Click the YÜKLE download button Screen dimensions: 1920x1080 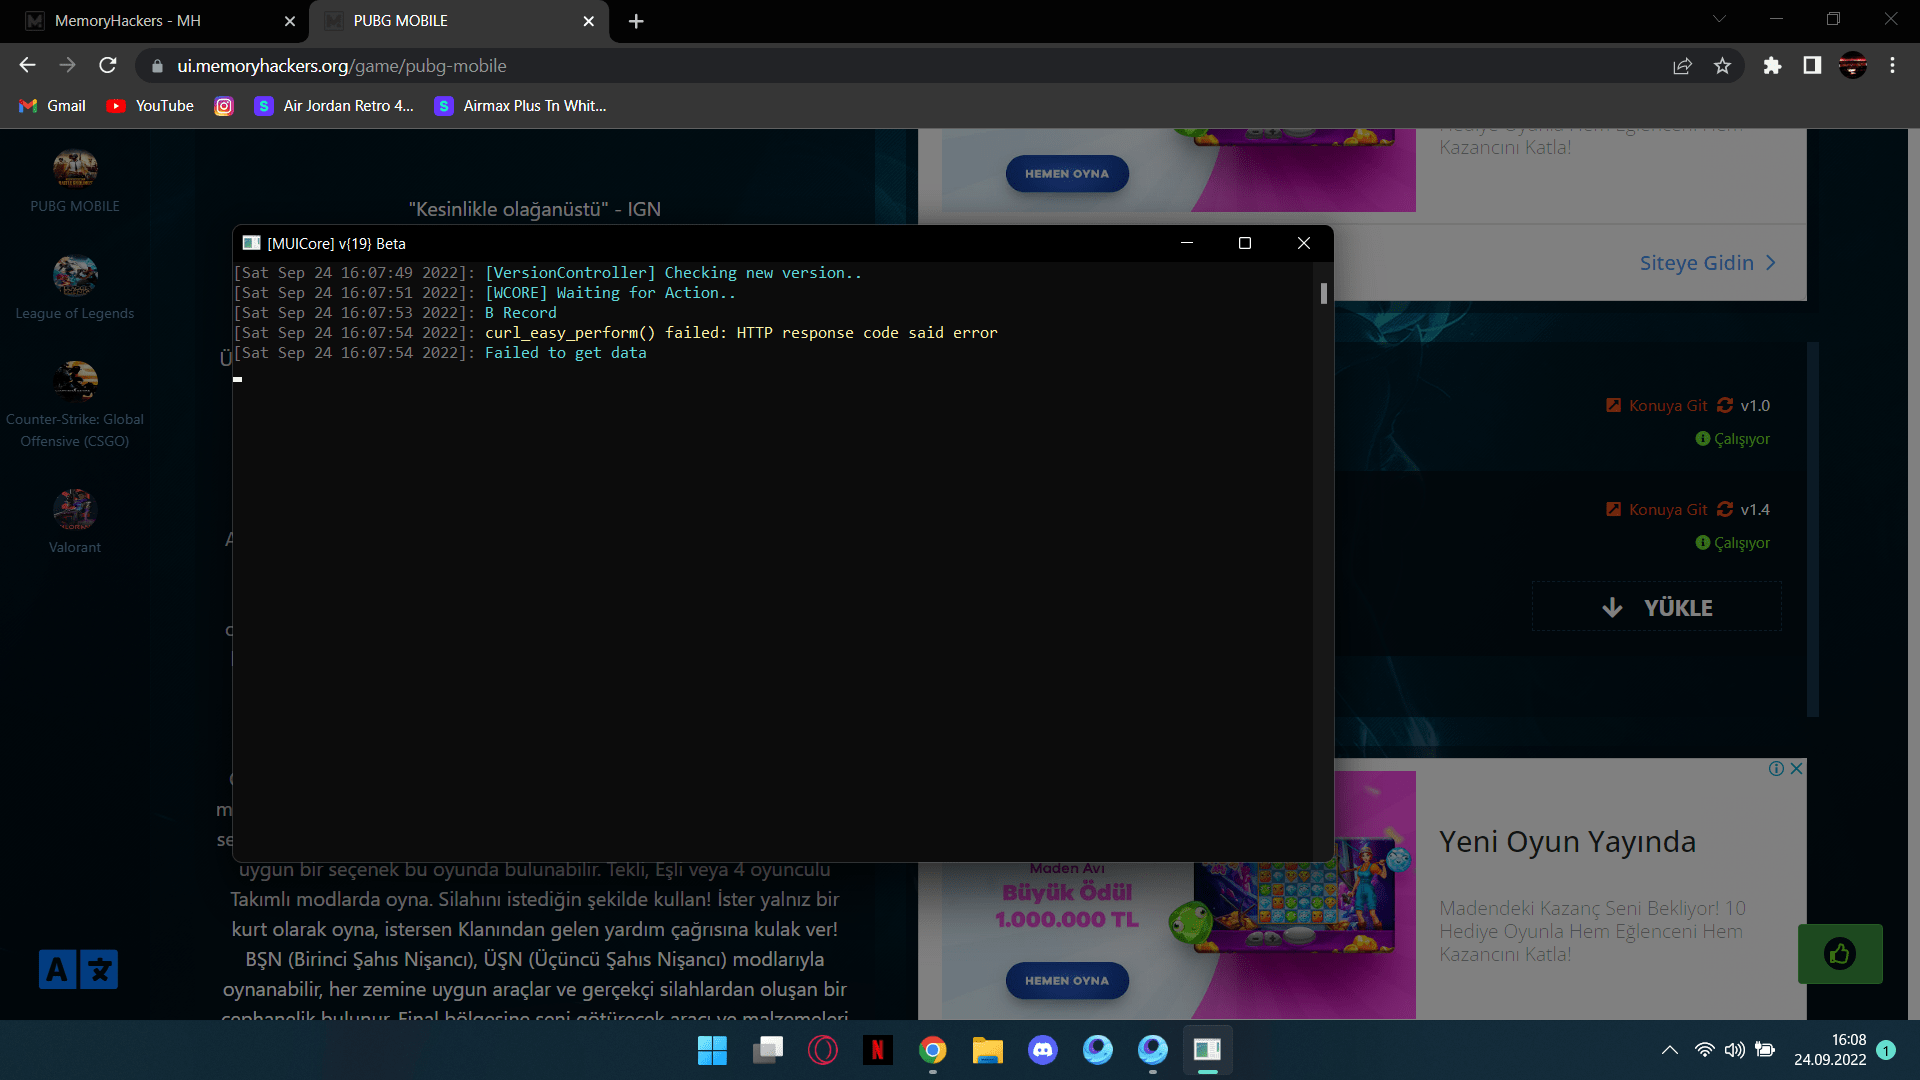click(x=1657, y=607)
